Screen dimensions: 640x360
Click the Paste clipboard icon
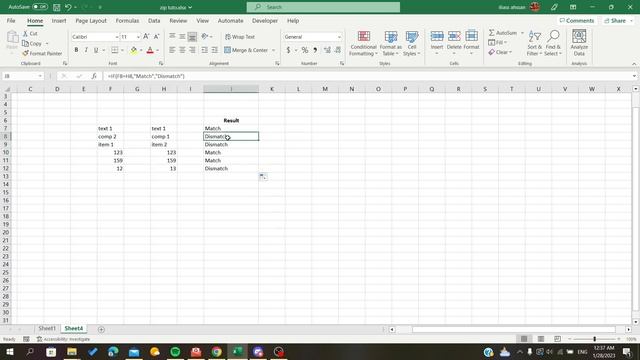tap(12, 38)
